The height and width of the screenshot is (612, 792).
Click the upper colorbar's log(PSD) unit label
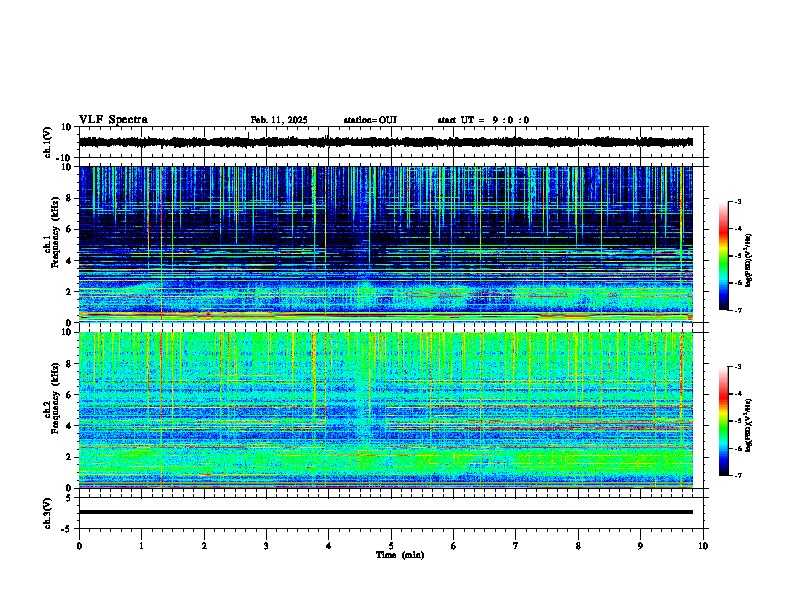(749, 260)
